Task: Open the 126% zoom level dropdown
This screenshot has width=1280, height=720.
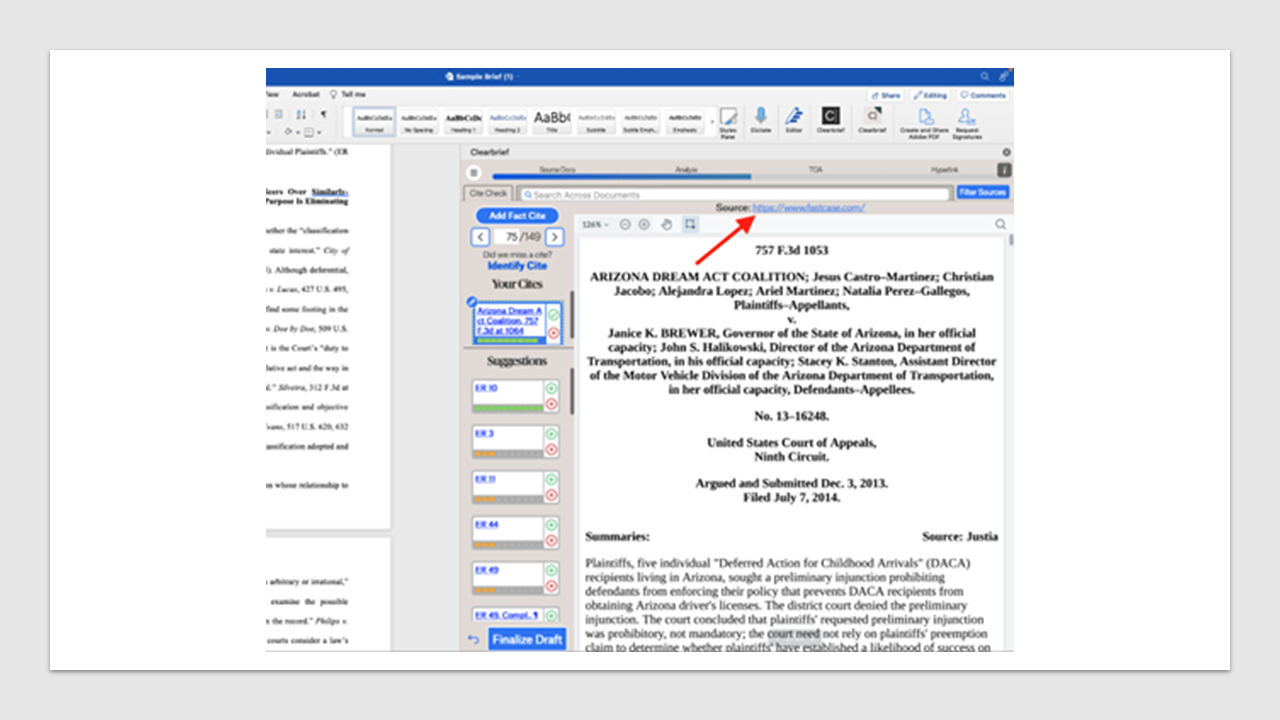Action: click(596, 225)
